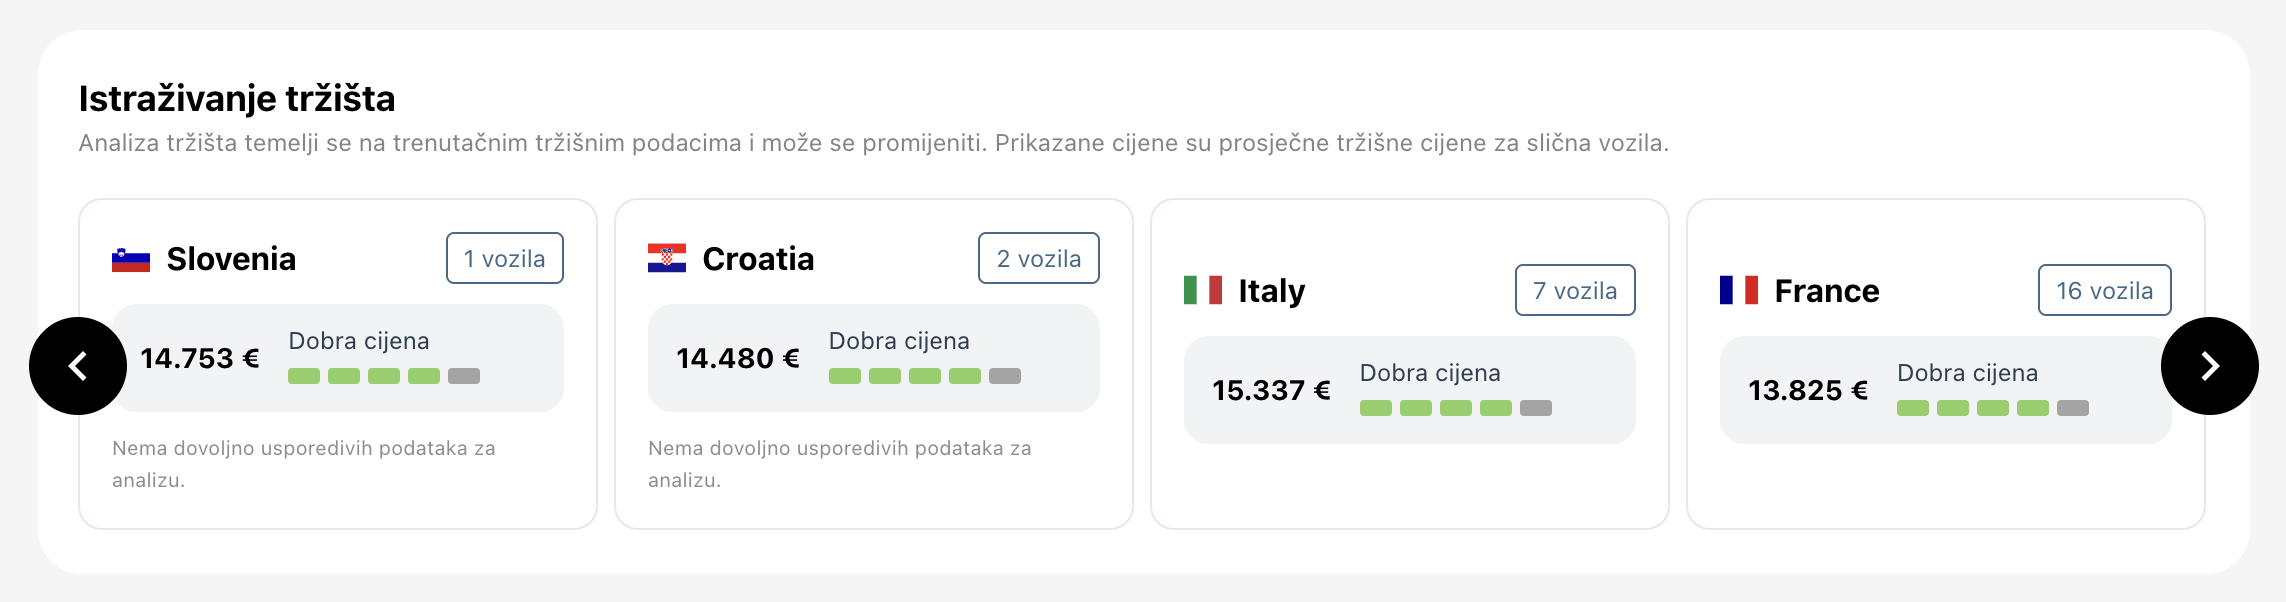Open the 16 vozila badge
Viewport: 2286px width, 602px height.
tap(2105, 291)
